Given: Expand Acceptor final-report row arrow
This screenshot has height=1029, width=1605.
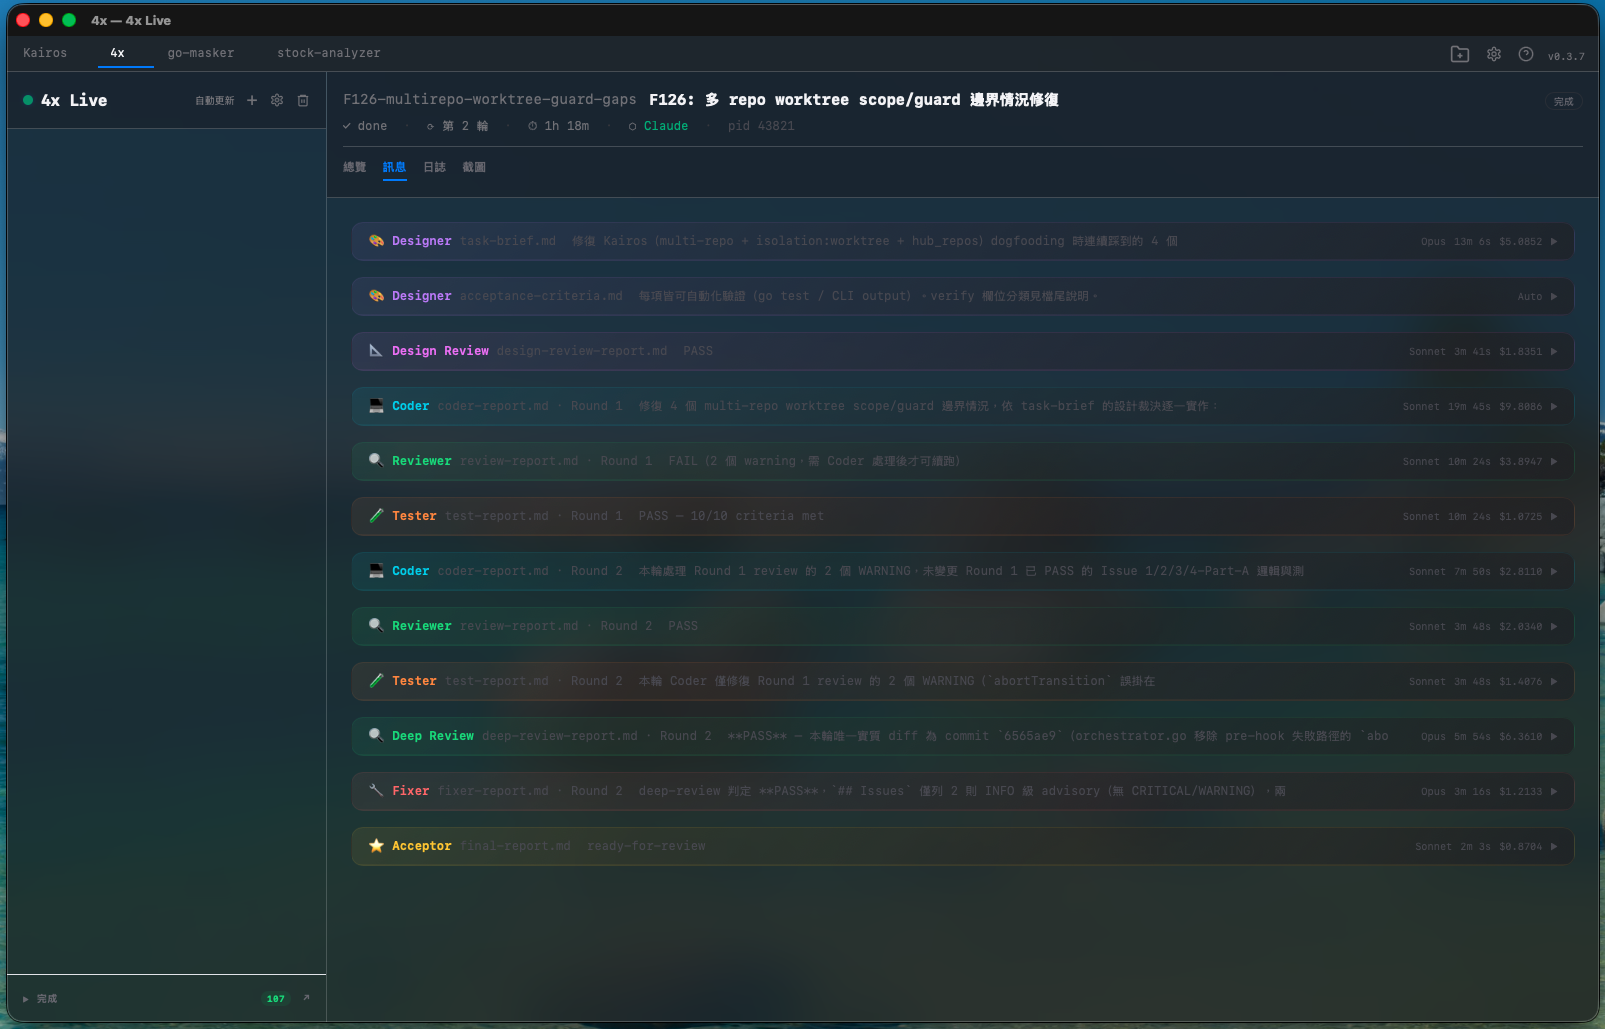Looking at the screenshot, I should coord(1554,847).
